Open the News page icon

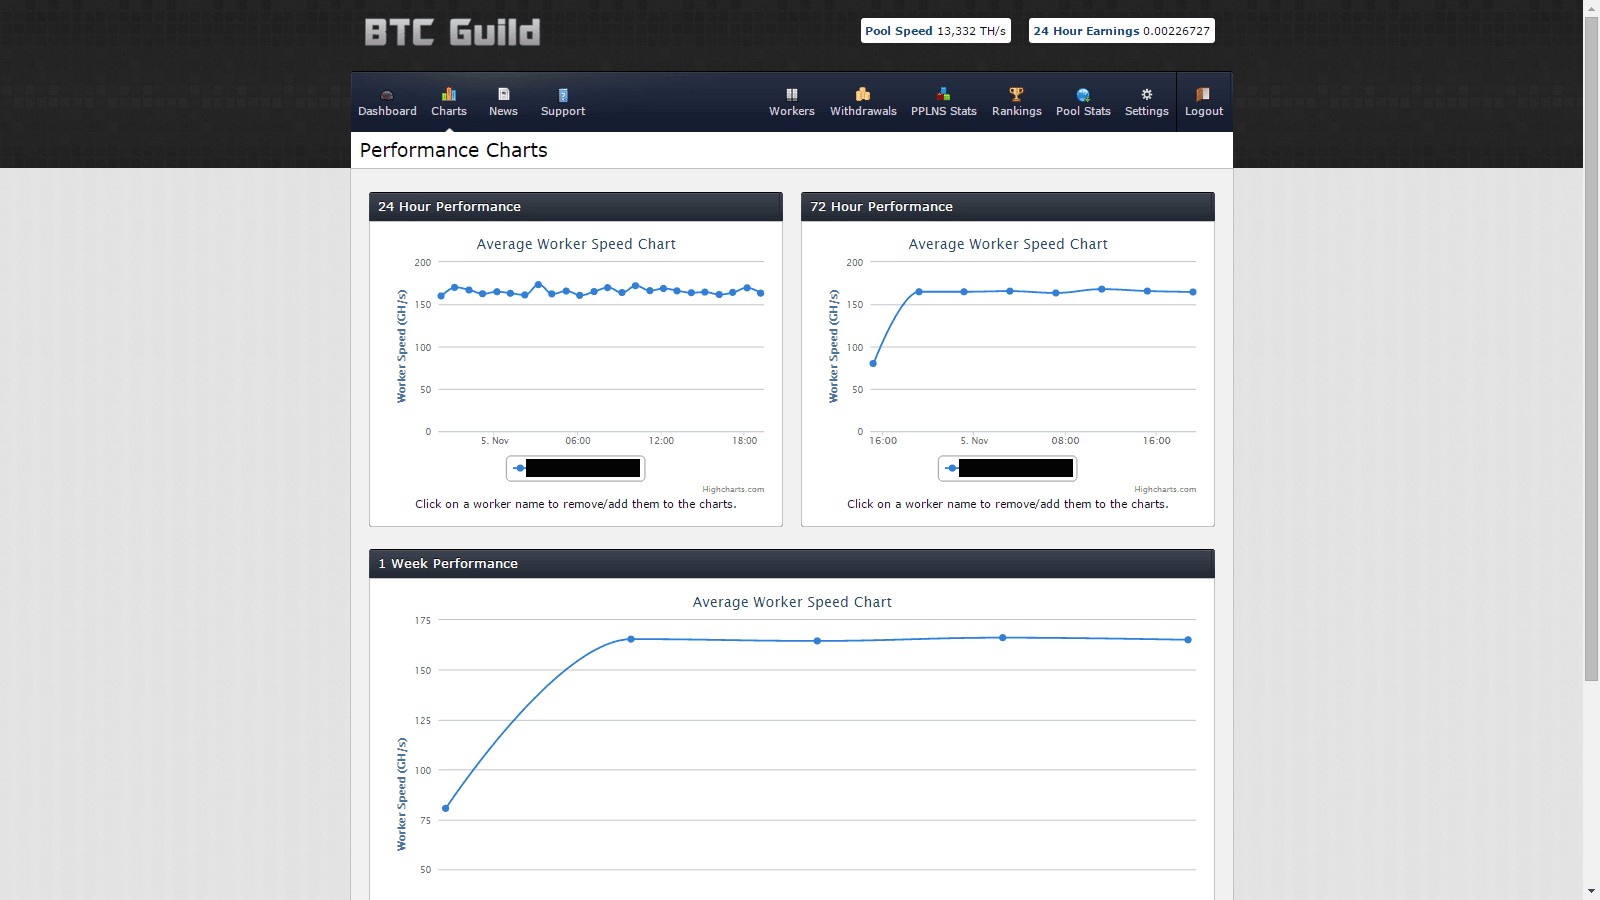pos(504,94)
